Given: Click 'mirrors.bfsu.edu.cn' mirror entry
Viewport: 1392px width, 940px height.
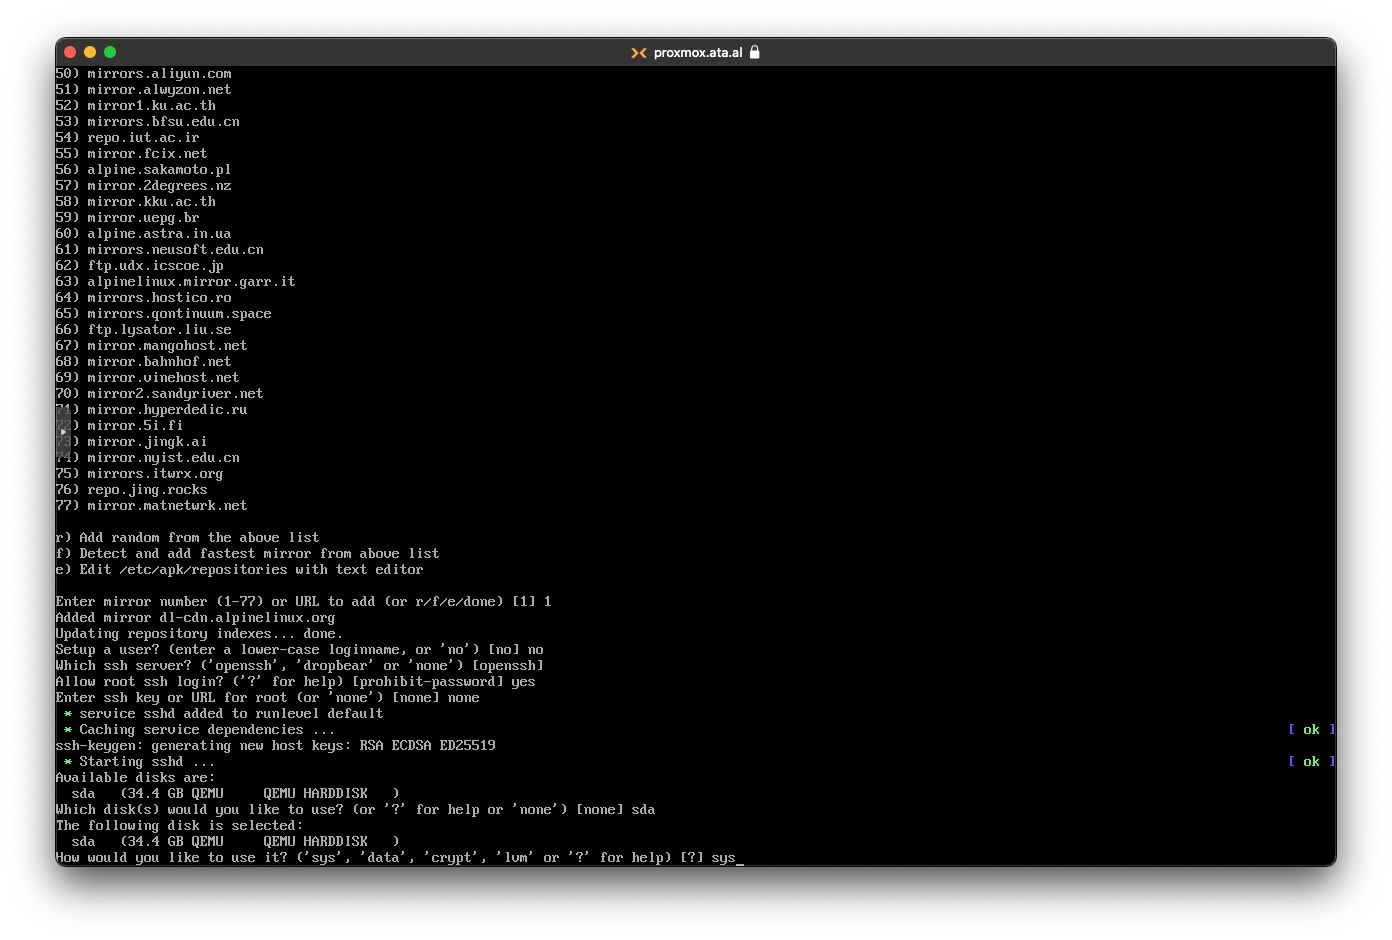Looking at the screenshot, I should (148, 122).
